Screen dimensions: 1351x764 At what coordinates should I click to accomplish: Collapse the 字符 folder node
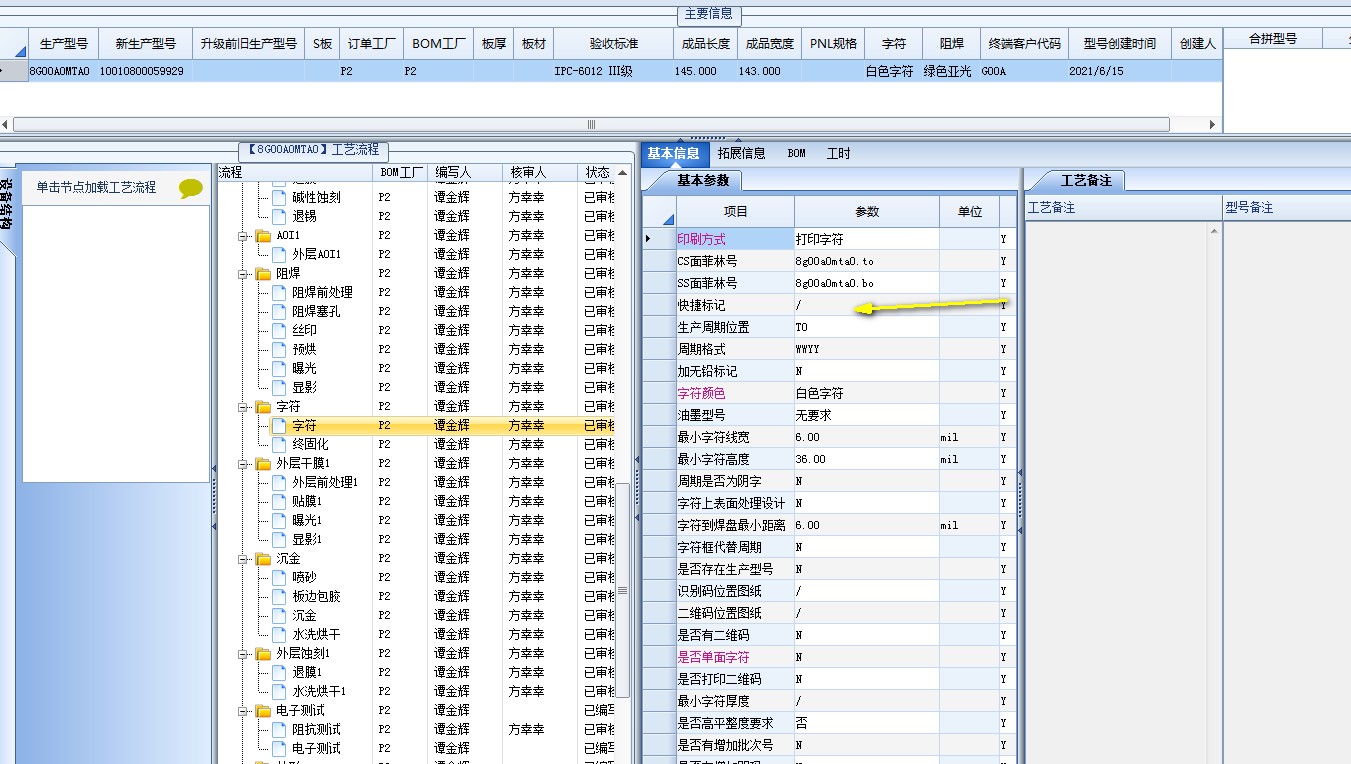[243, 407]
